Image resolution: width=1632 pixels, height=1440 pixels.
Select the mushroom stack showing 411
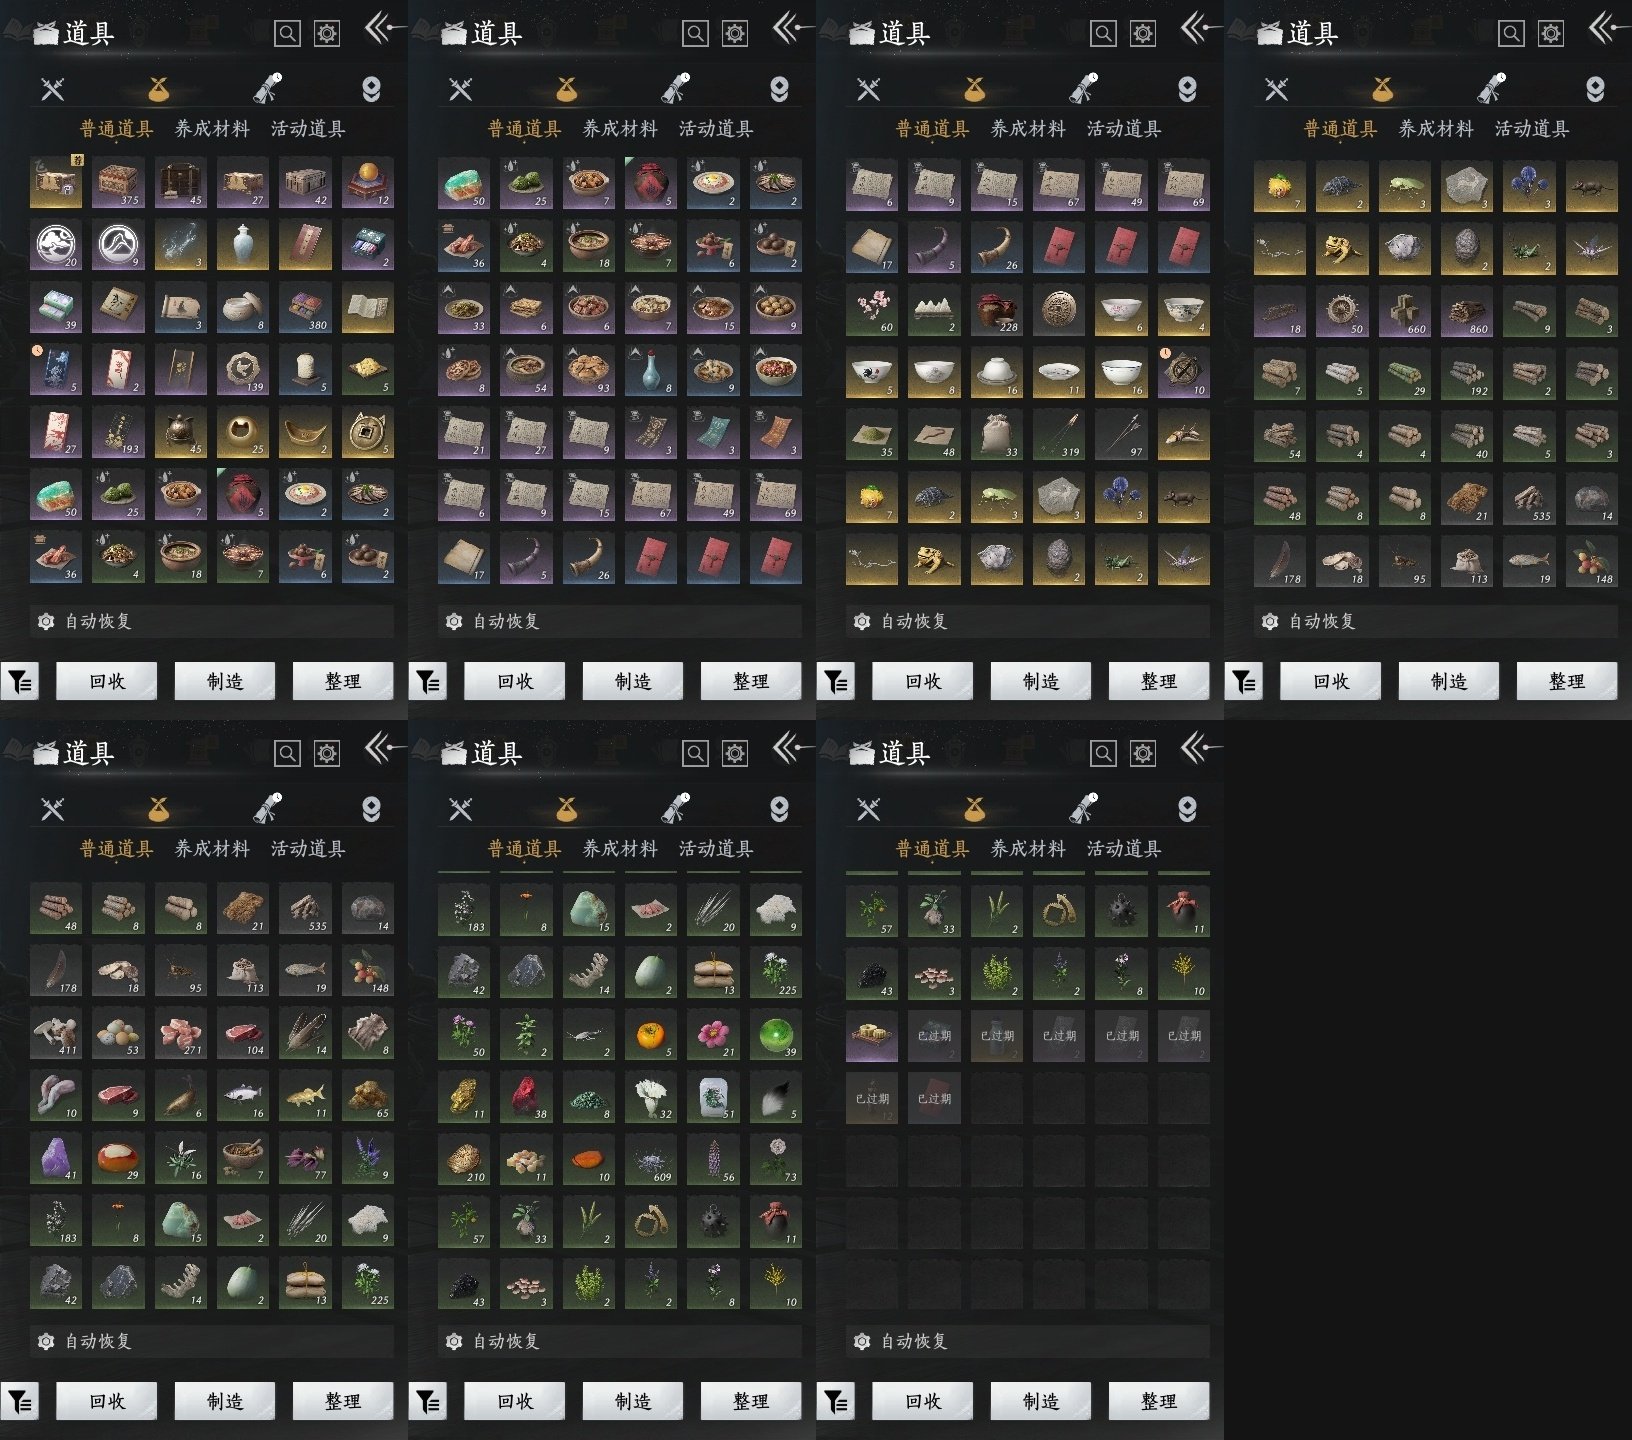tap(56, 1034)
